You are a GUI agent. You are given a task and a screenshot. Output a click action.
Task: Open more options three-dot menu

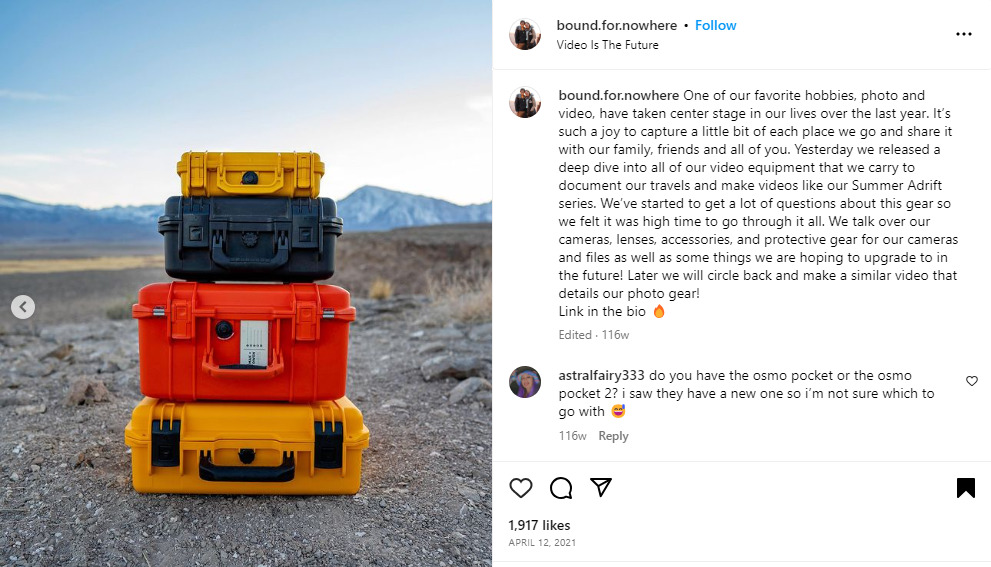click(x=964, y=34)
